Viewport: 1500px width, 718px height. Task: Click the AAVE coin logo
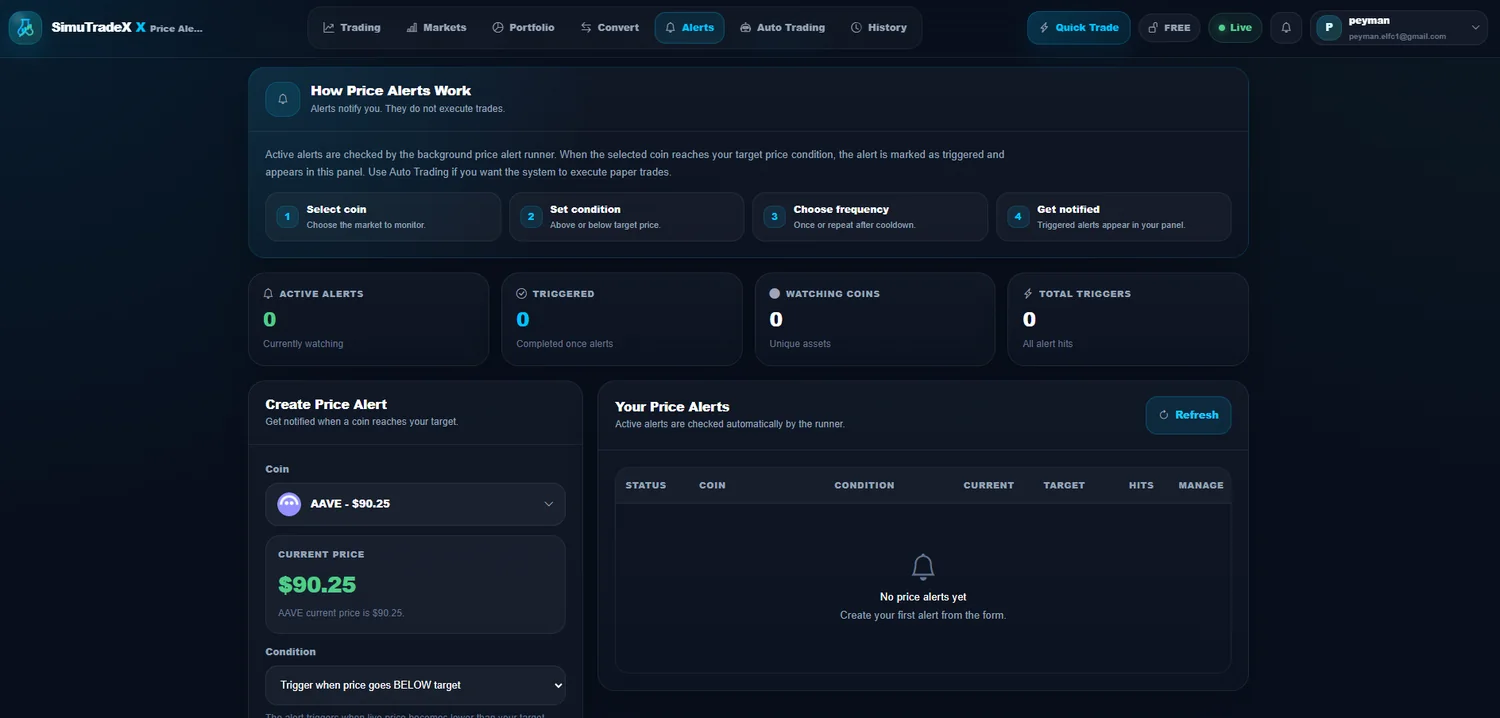pos(289,504)
